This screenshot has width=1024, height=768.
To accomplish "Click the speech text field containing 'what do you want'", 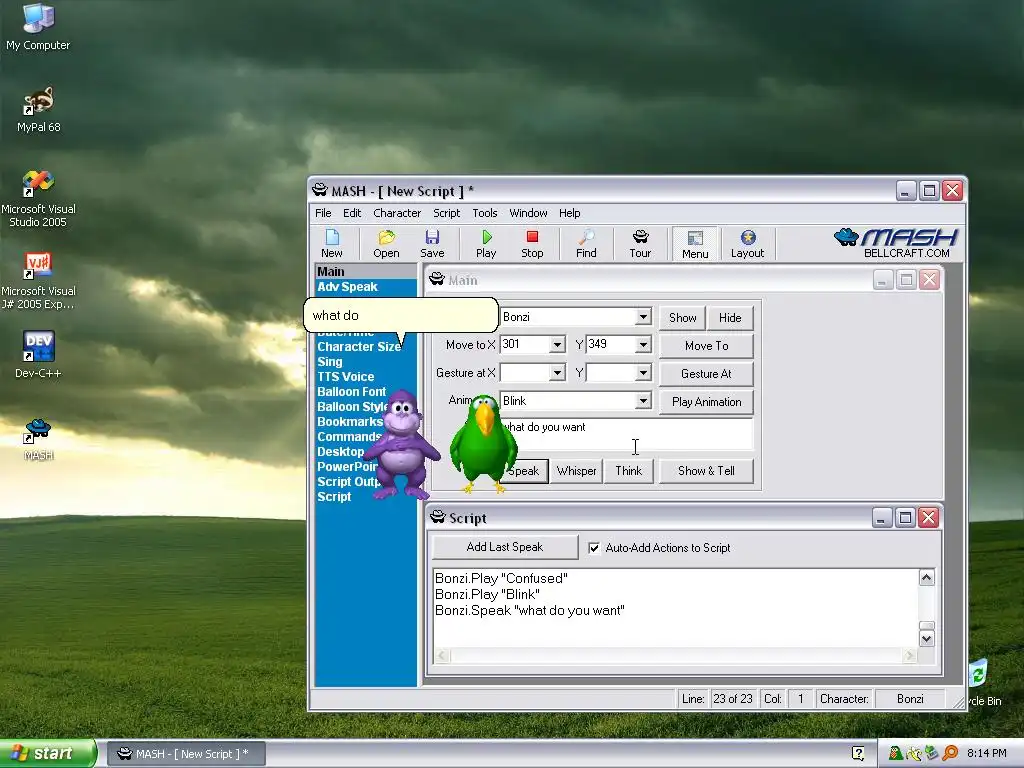I will pos(626,434).
